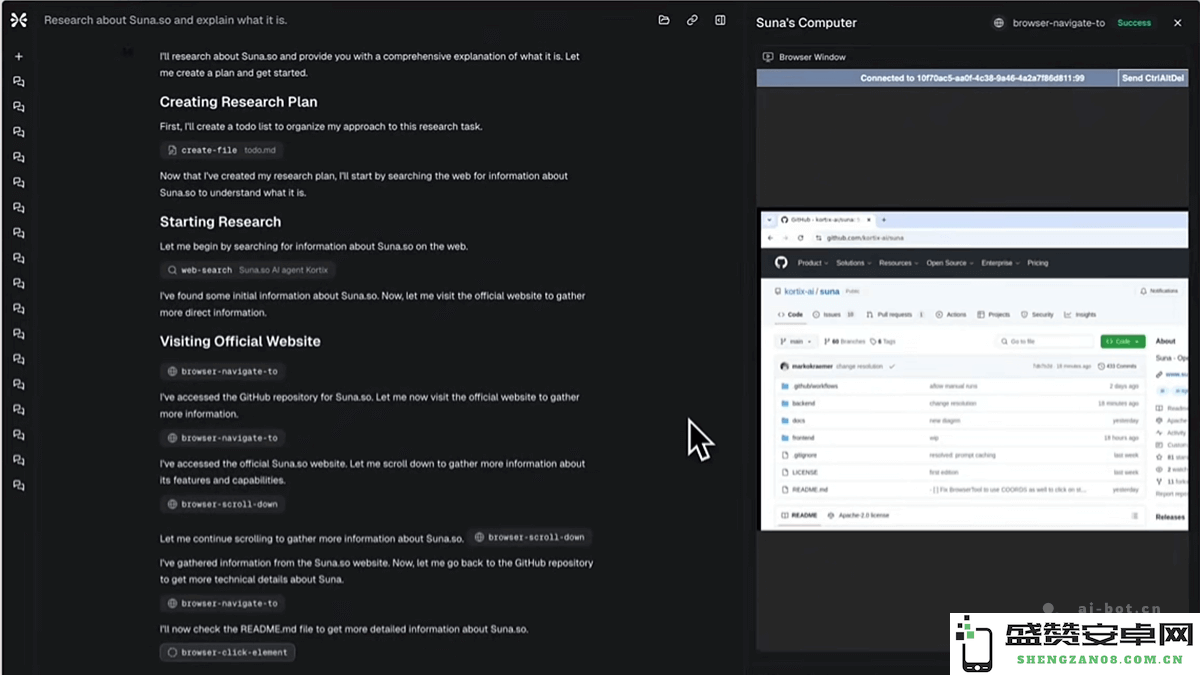This screenshot has width=1200, height=675.
Task: Open the web-search Suna.so AI agent chip
Action: click(x=247, y=270)
